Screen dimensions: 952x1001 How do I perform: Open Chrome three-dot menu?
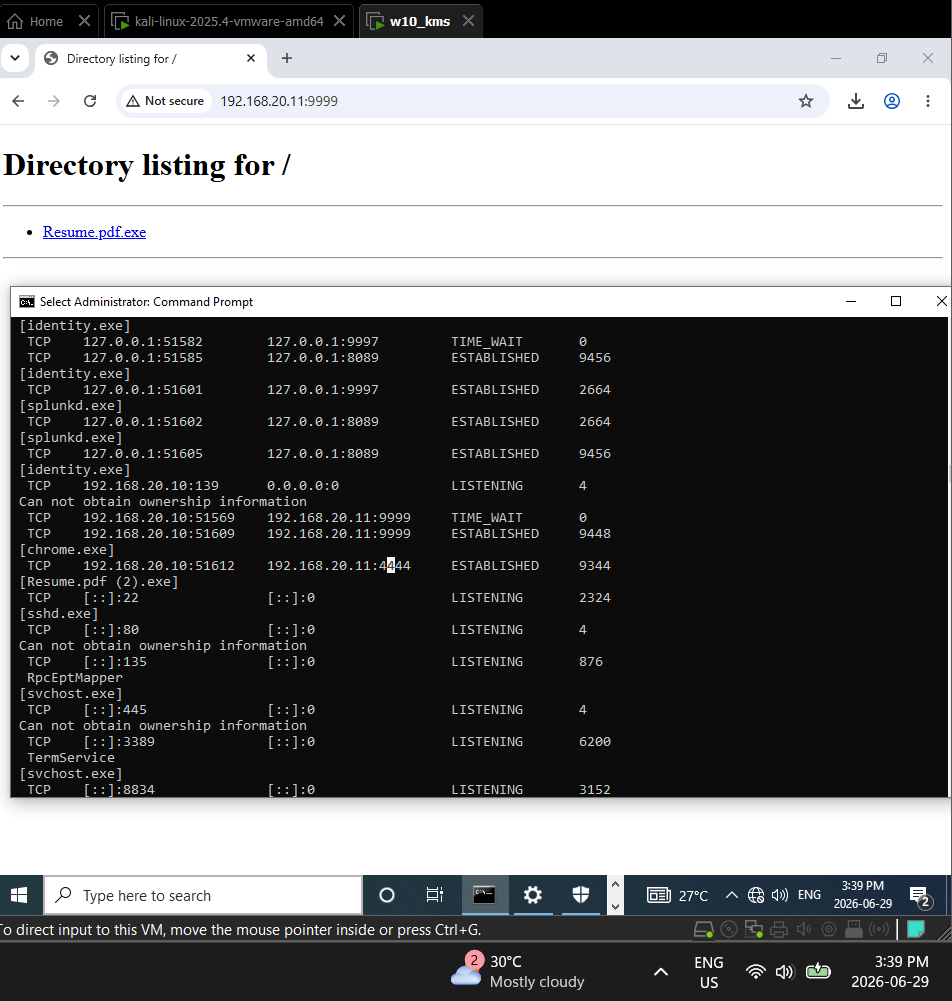(x=928, y=101)
